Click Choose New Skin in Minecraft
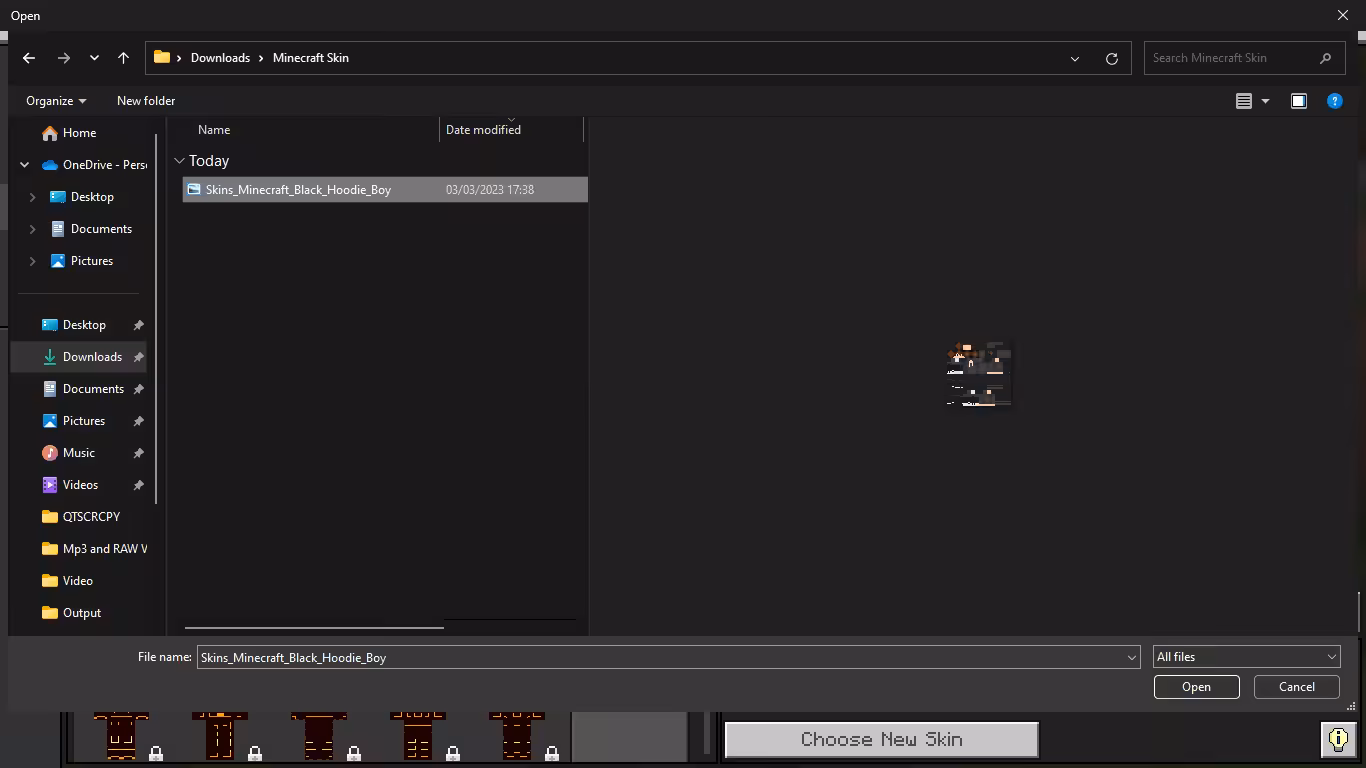Image resolution: width=1366 pixels, height=768 pixels. point(881,740)
